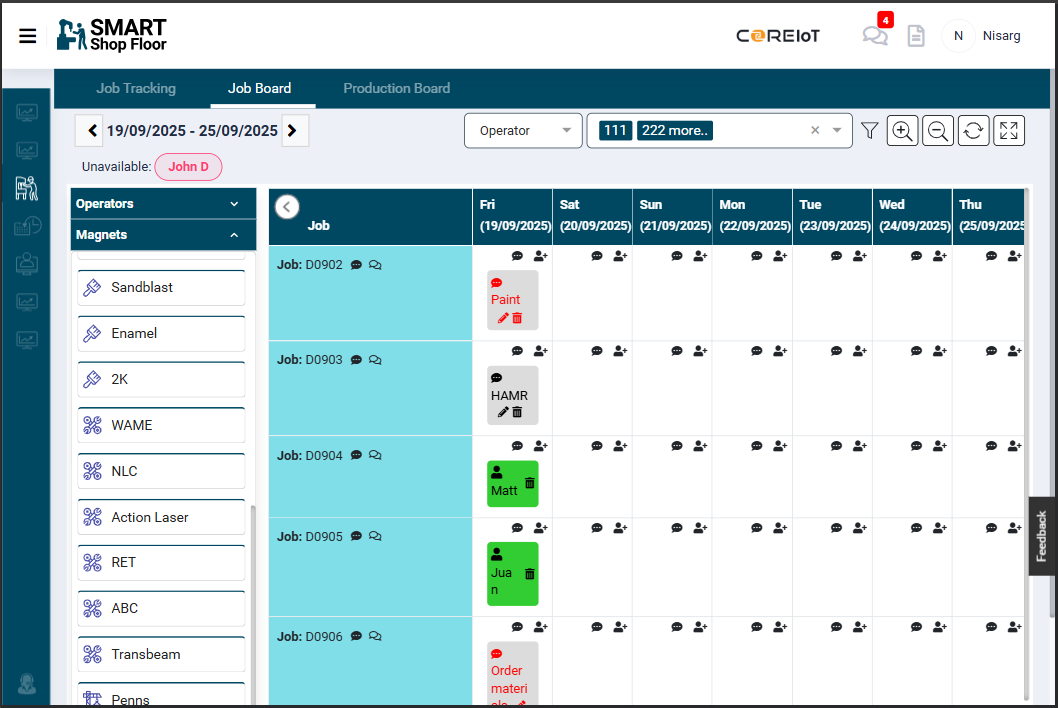Image resolution: width=1058 pixels, height=708 pixels.
Task: Enter fullscreen with the expand icon
Action: (1008, 131)
